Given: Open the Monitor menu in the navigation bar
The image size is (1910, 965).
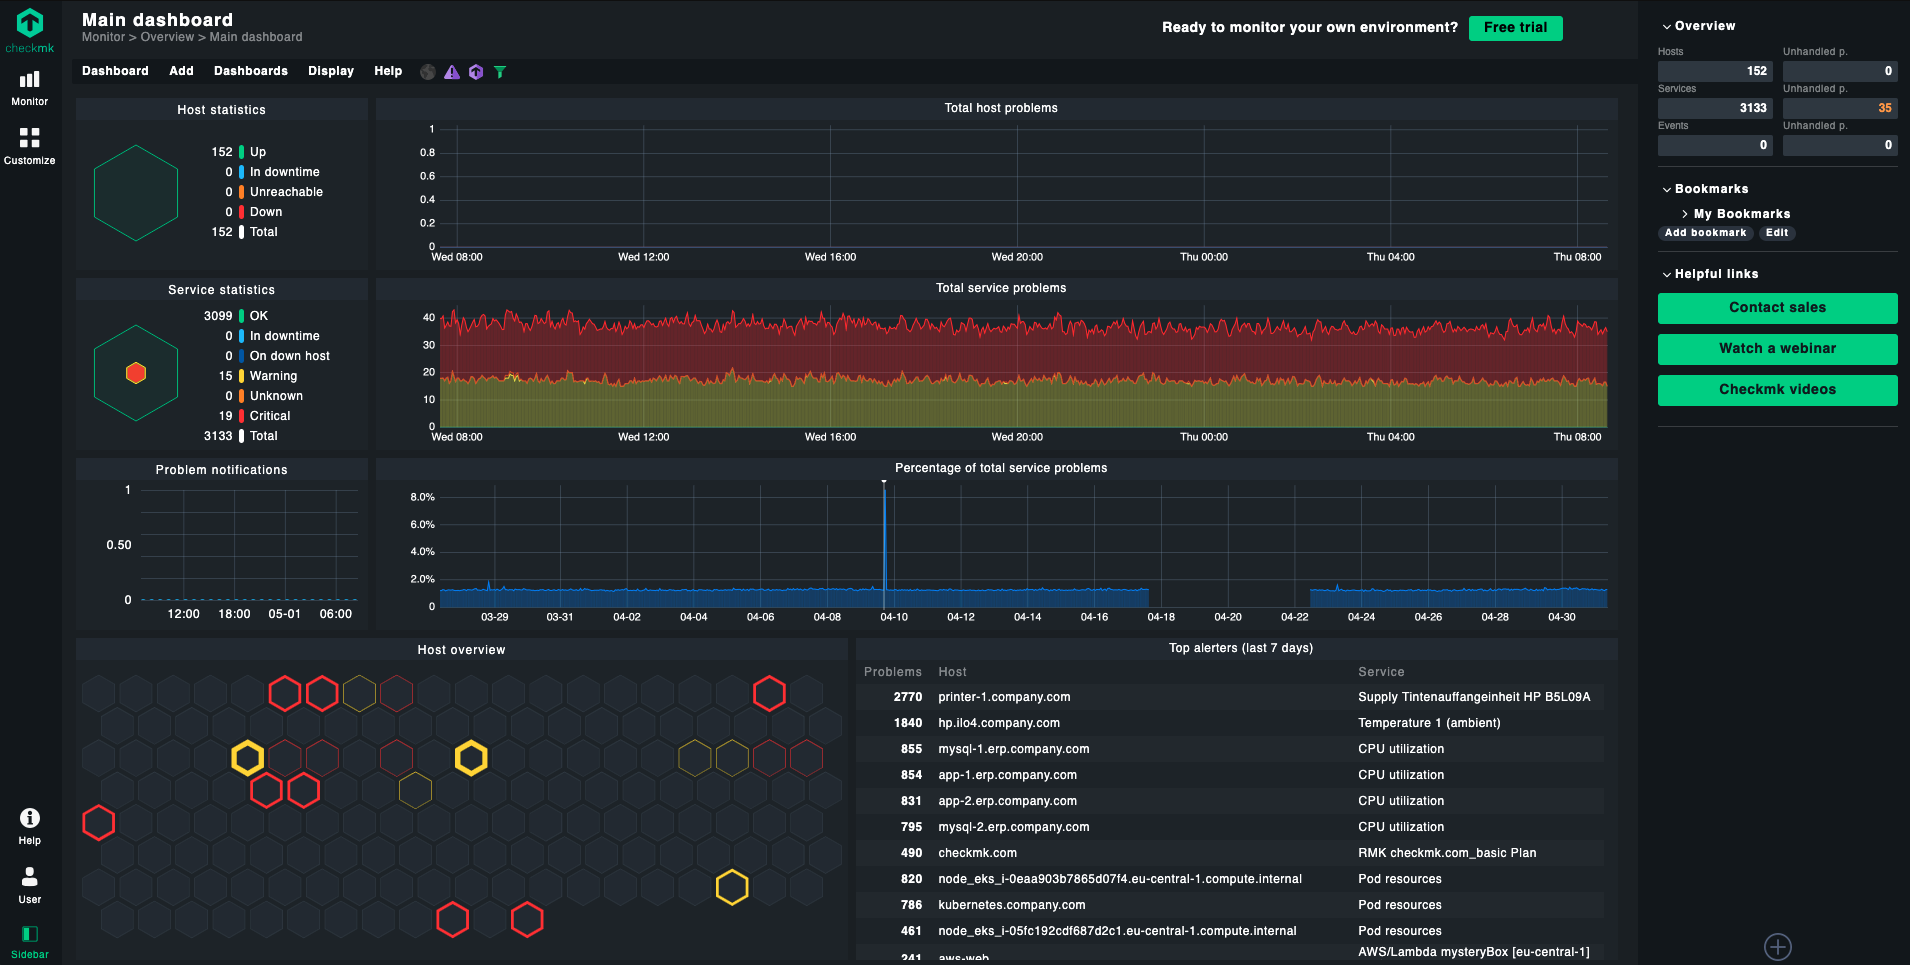Looking at the screenshot, I should coord(30,88).
